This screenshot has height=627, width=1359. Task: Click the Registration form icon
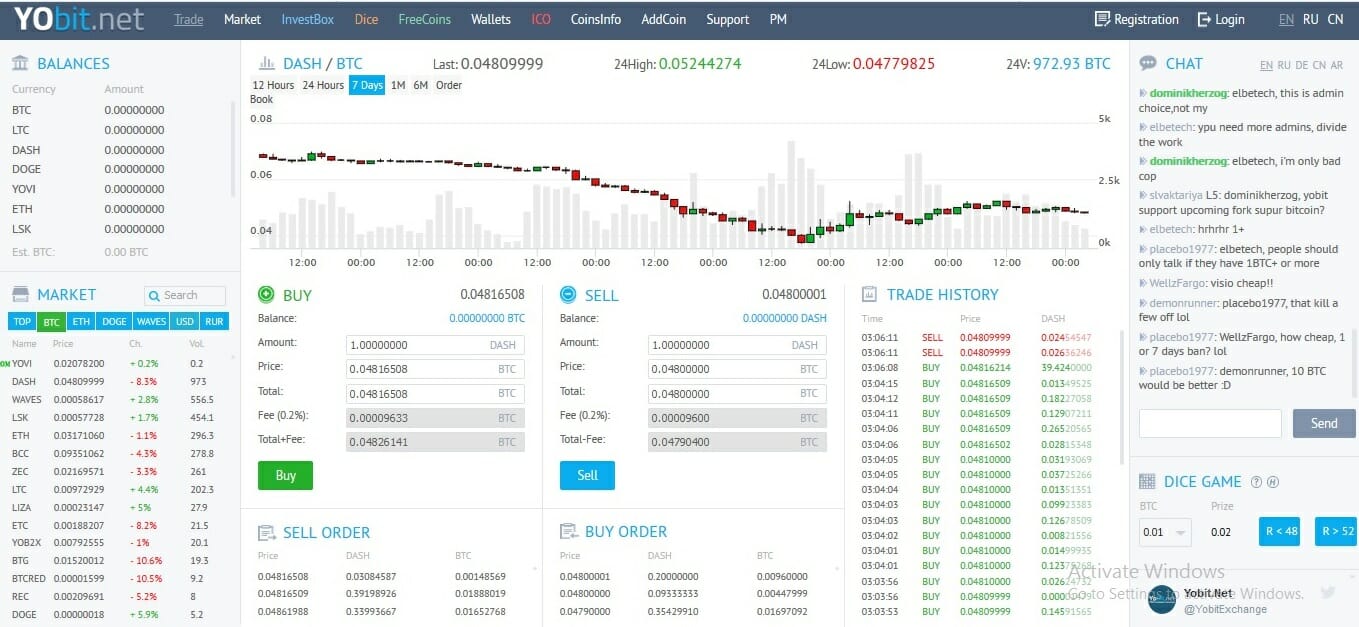click(x=1102, y=19)
